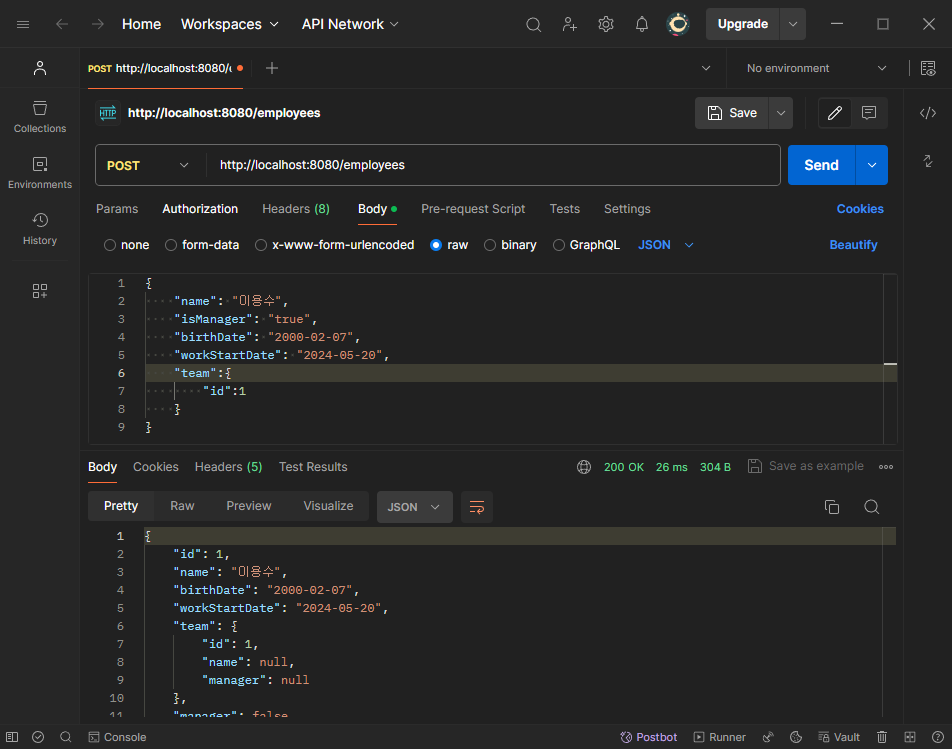Open the search magnifier in top bar

[533, 24]
